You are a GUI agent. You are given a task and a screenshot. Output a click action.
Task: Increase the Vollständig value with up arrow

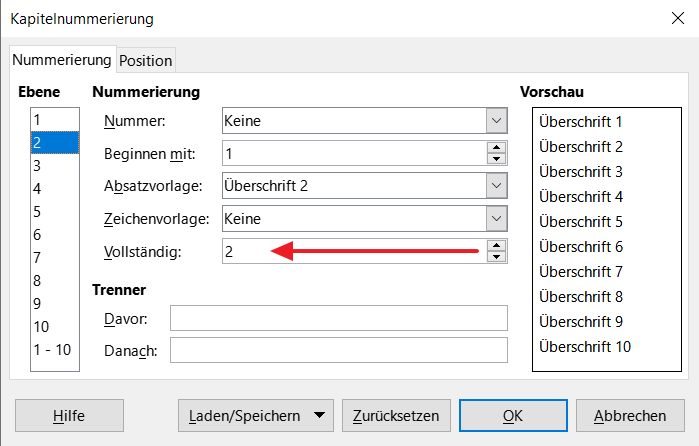[x=496, y=246]
